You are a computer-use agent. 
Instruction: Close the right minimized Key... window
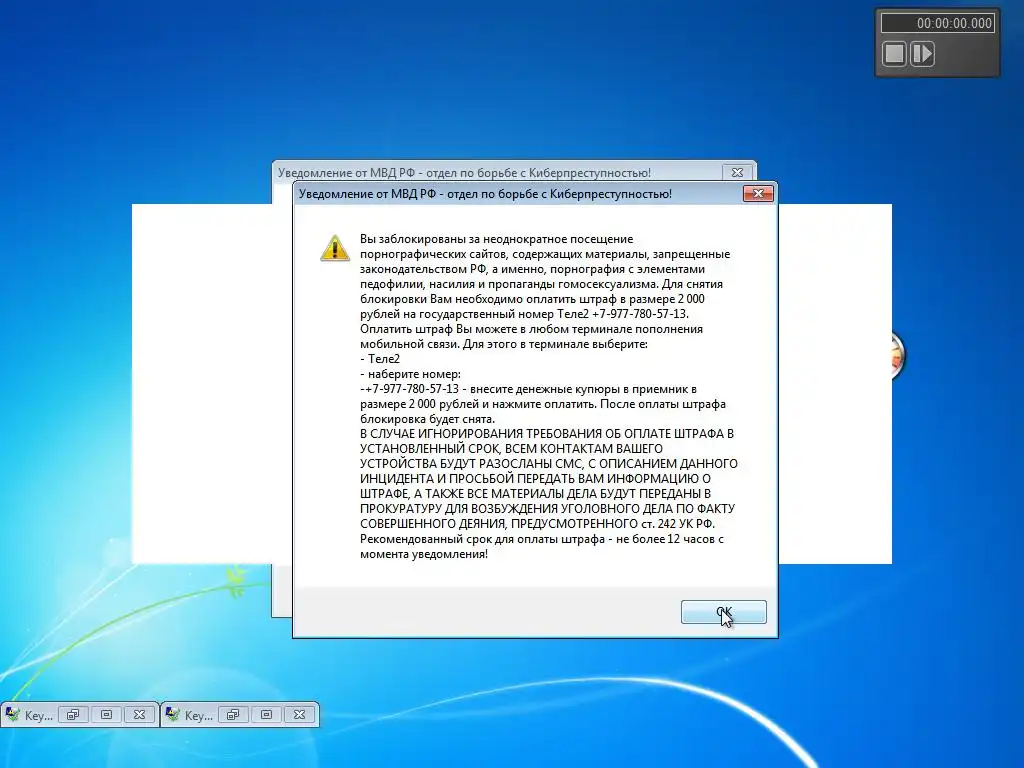click(300, 714)
